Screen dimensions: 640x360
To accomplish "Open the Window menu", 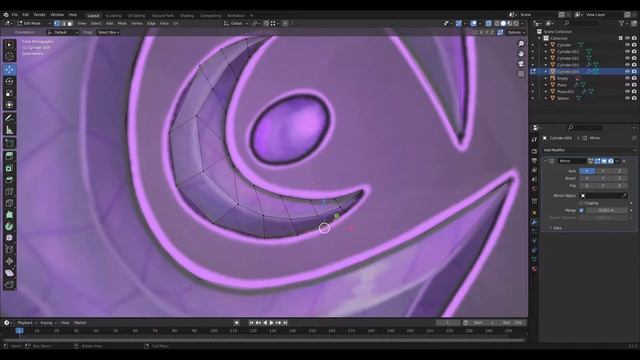I will pyautogui.click(x=57, y=15).
